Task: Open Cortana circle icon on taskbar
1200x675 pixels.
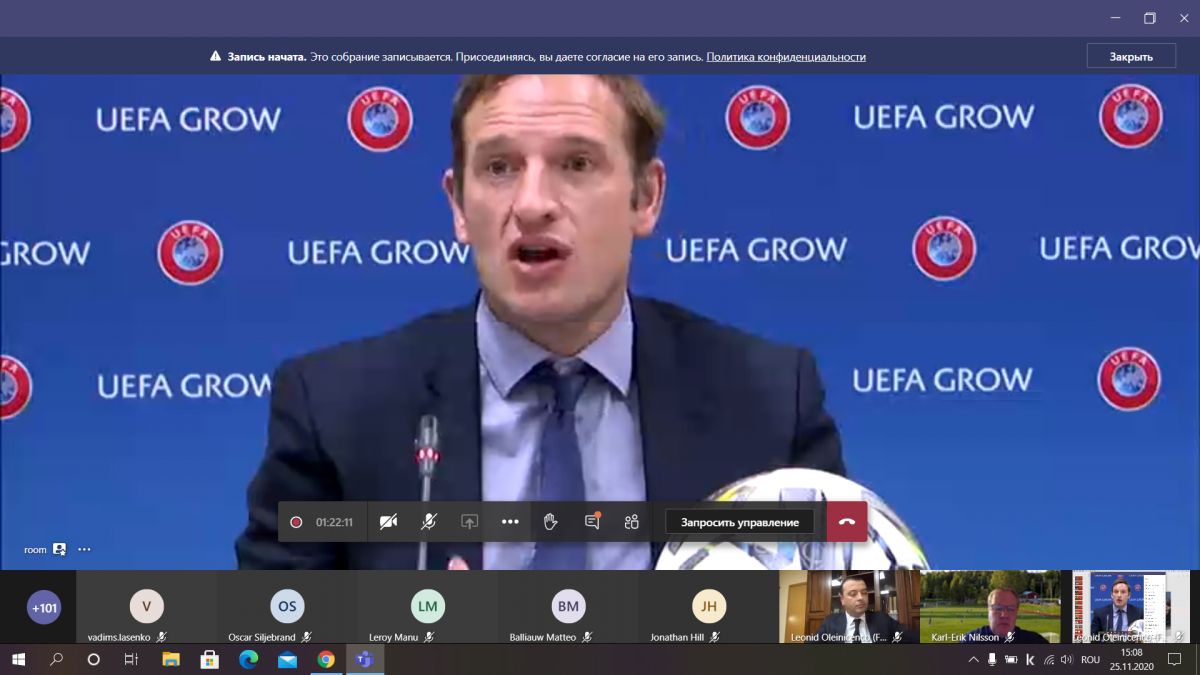Action: [x=94, y=659]
